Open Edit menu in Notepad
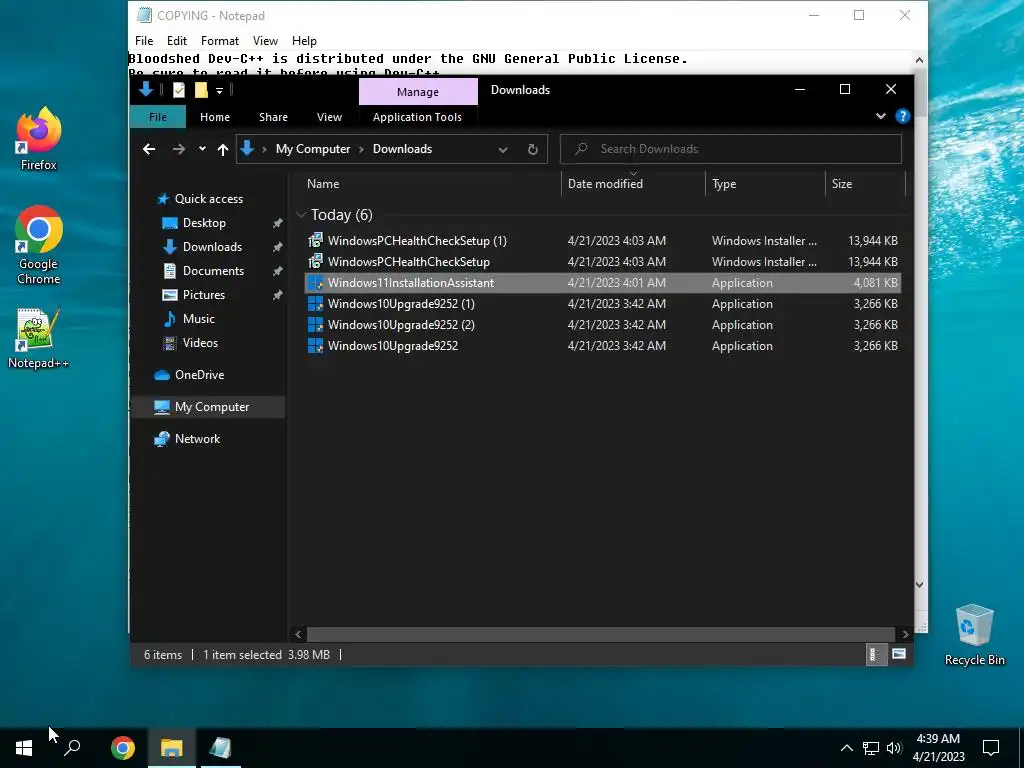 click(x=176, y=40)
